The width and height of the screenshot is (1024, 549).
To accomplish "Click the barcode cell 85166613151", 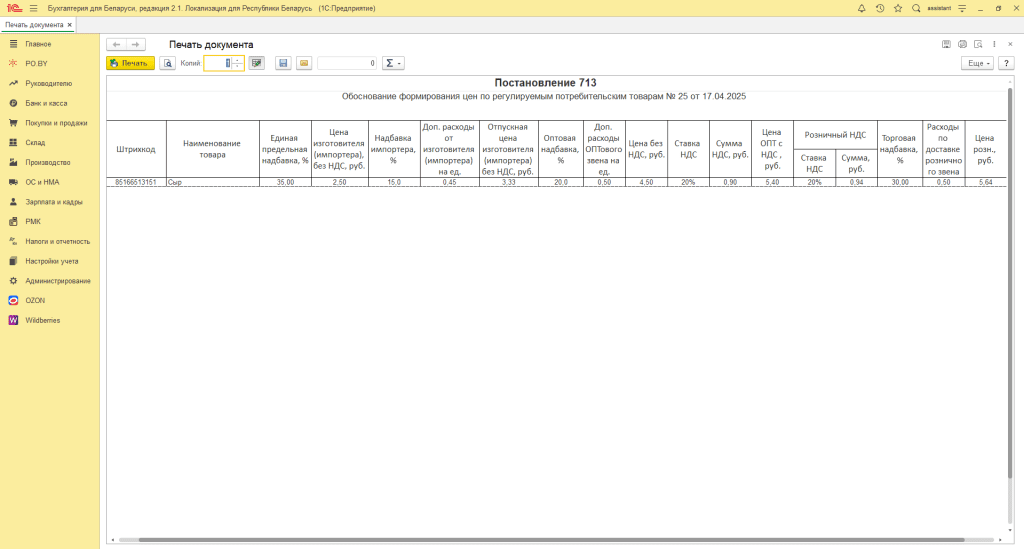I will [x=136, y=182].
